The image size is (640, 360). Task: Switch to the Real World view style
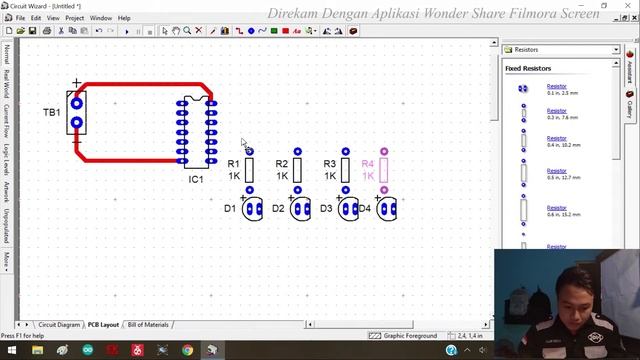7,83
